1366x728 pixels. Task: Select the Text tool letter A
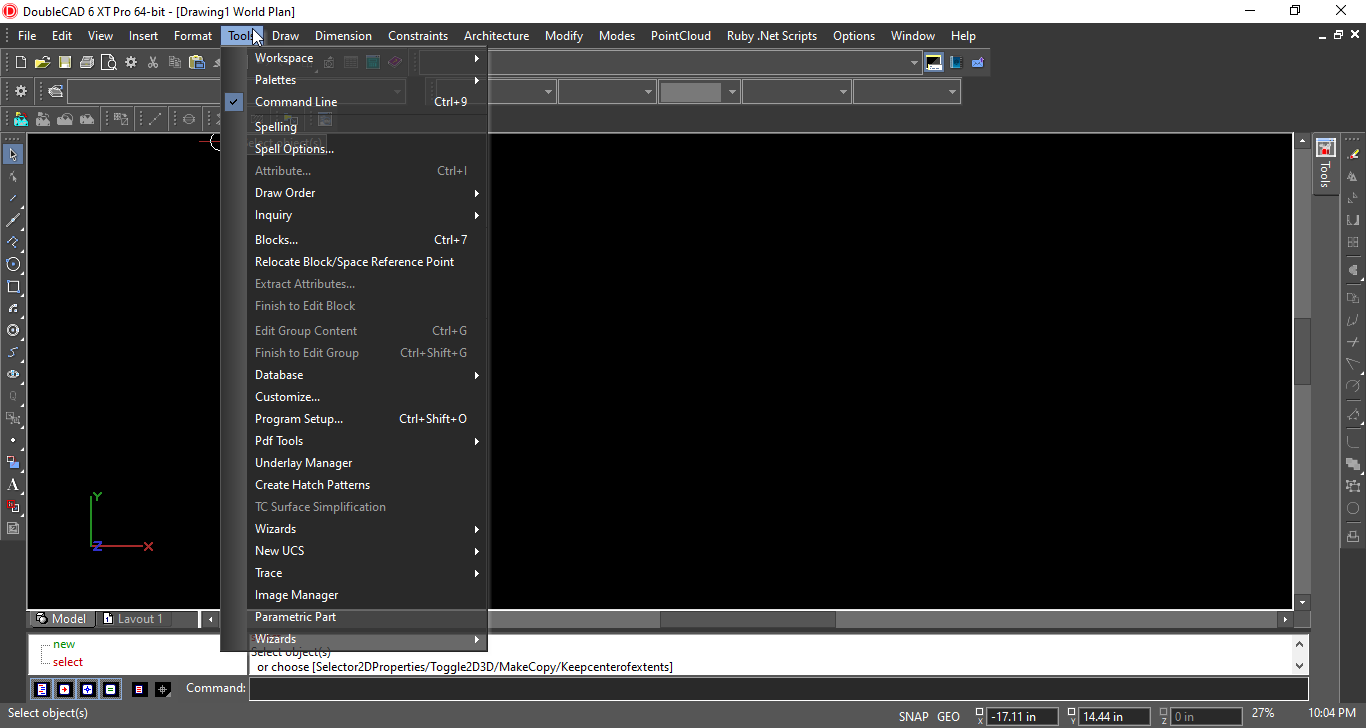pyautogui.click(x=13, y=484)
